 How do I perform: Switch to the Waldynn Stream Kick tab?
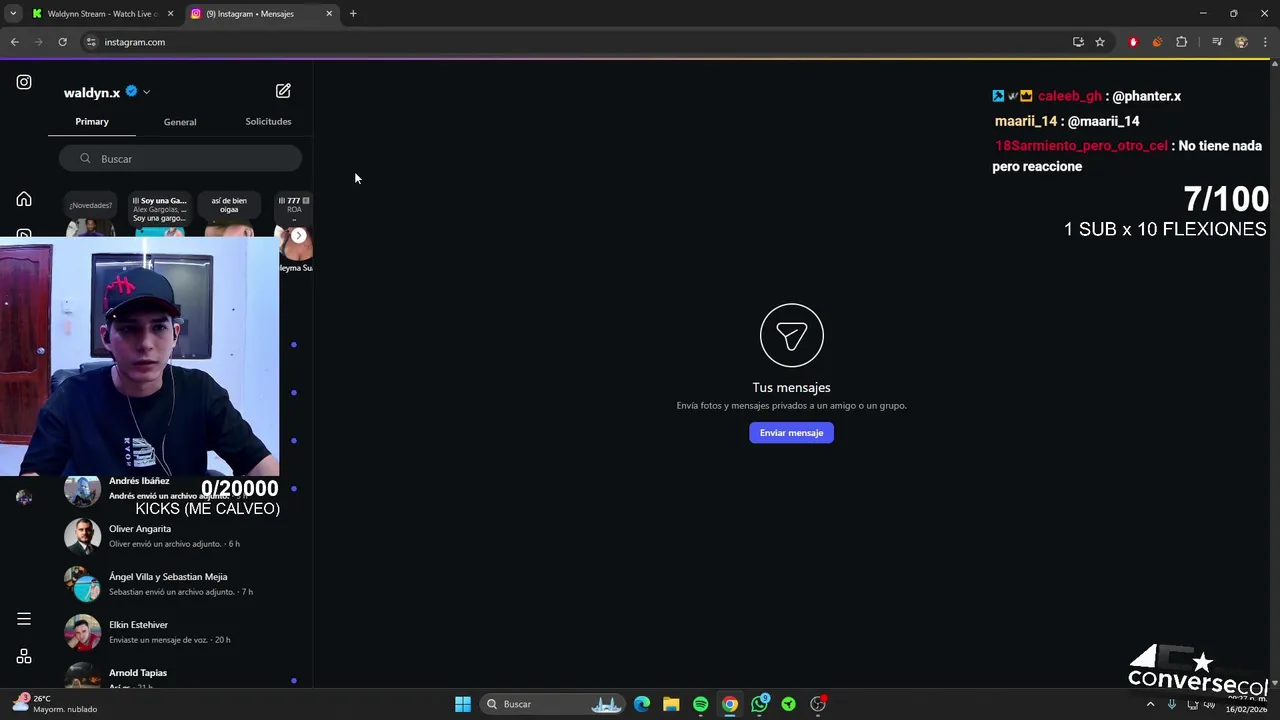click(102, 14)
